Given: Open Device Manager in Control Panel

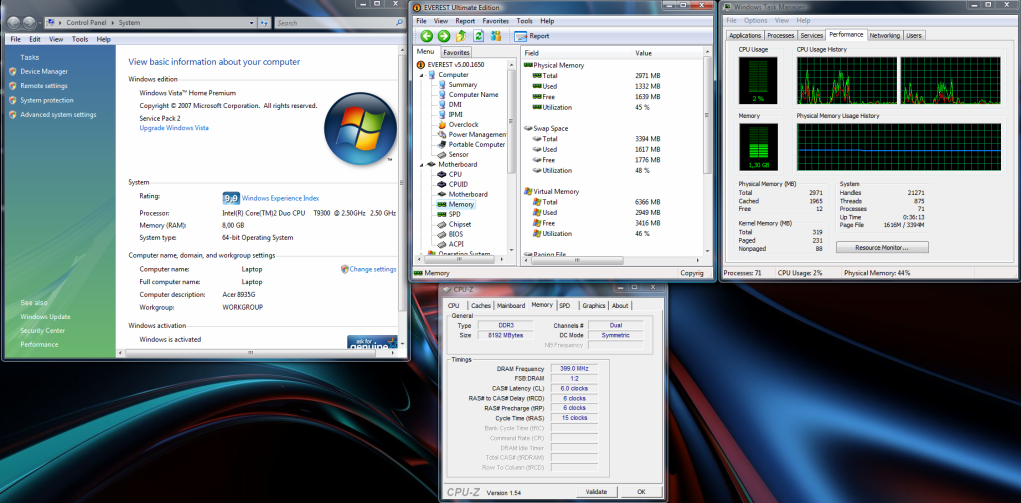Looking at the screenshot, I should tap(44, 72).
